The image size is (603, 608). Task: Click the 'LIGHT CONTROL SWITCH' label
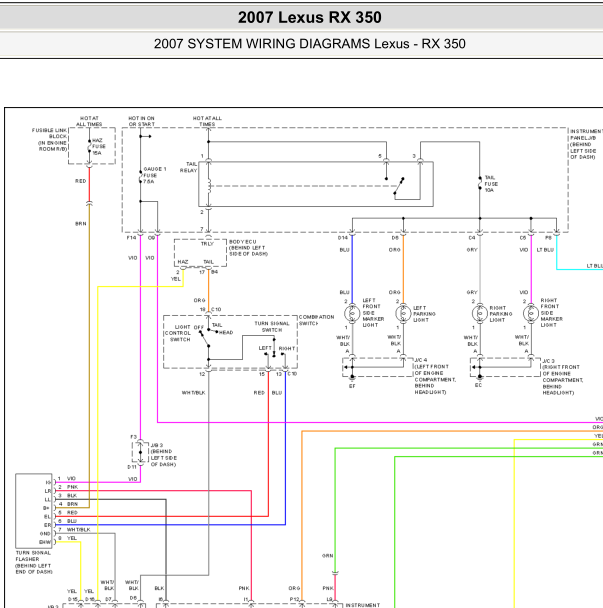pos(178,333)
